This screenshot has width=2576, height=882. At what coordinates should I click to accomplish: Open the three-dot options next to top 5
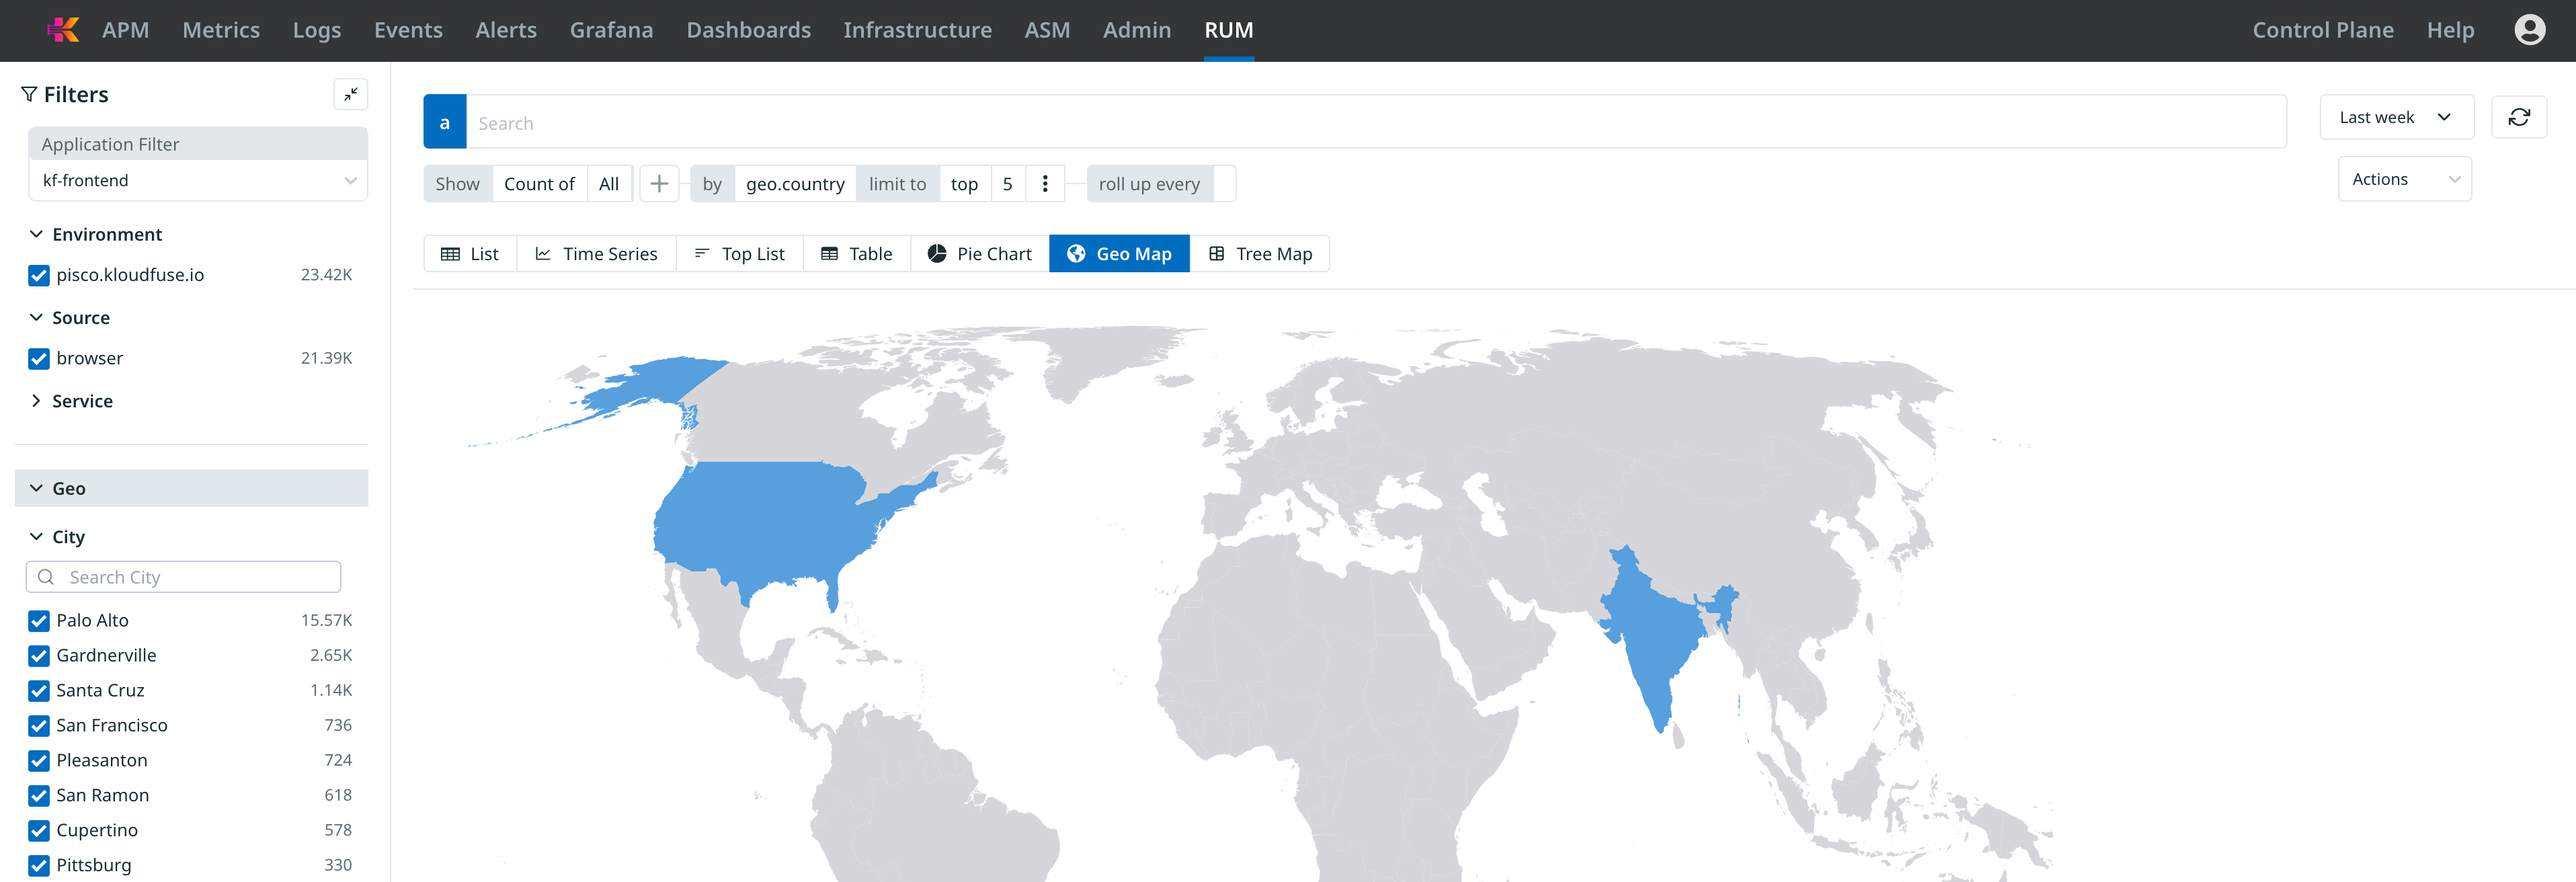1045,184
